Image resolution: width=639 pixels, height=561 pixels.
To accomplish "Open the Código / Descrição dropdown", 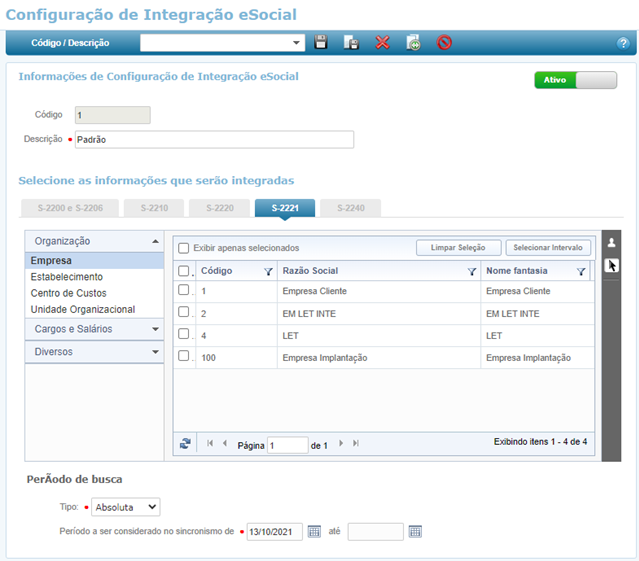I will click(297, 43).
